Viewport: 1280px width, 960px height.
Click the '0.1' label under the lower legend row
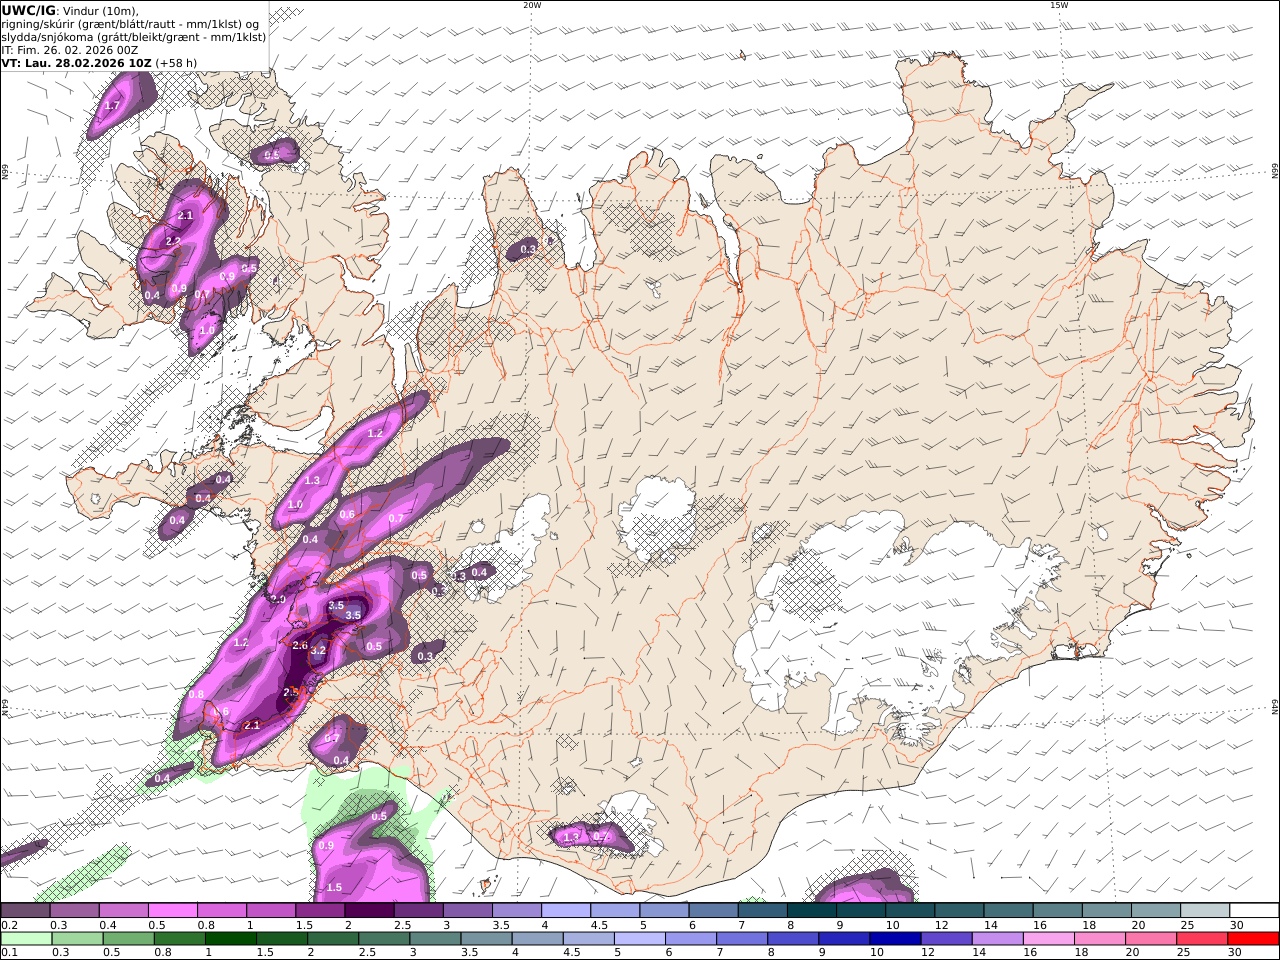click(10, 953)
